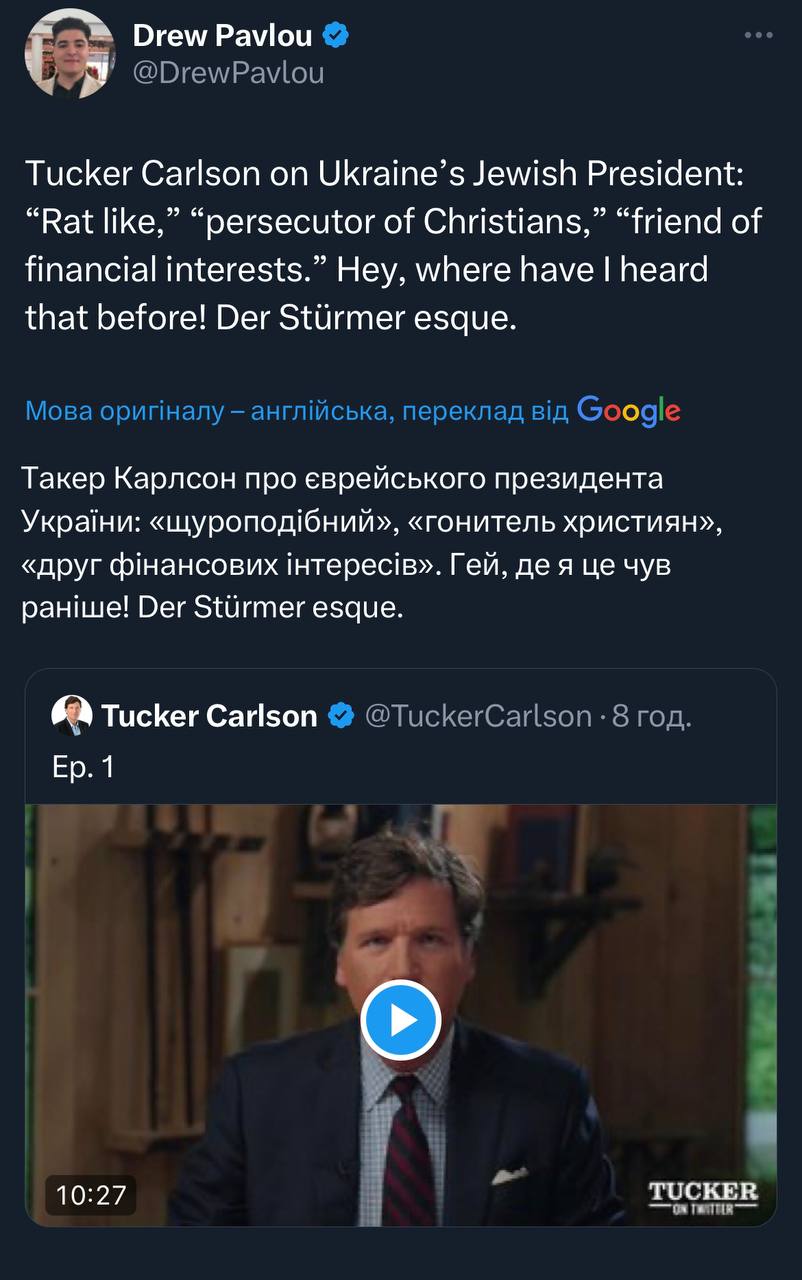Screen dimensions: 802x1280
Task: Play the Tucker Carlson video
Action: click(401, 1020)
